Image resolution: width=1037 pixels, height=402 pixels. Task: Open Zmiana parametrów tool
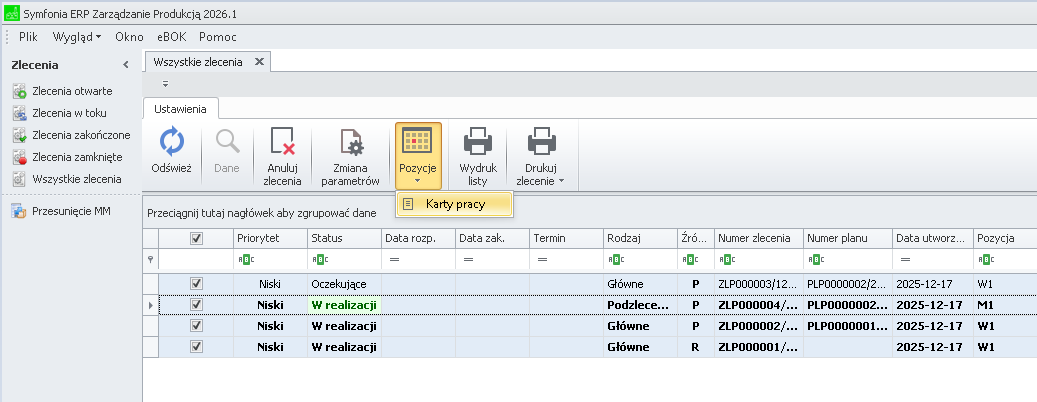click(350, 143)
